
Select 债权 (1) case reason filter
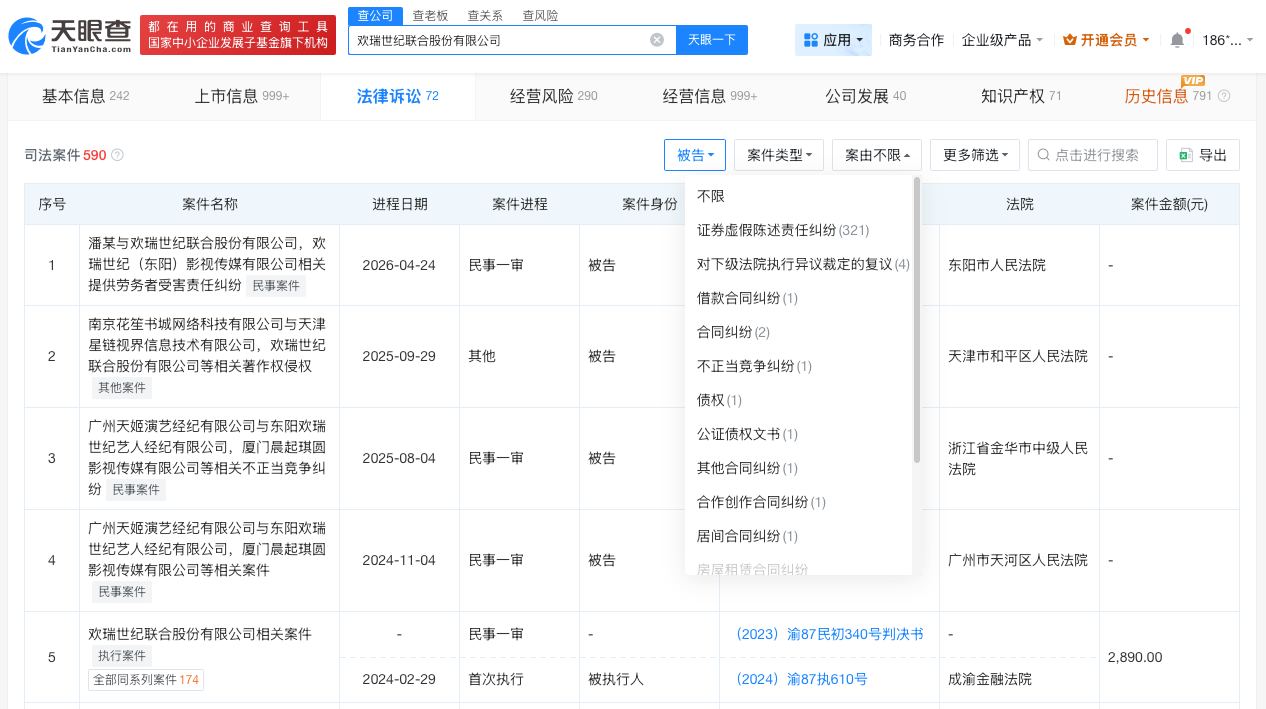[x=720, y=400]
